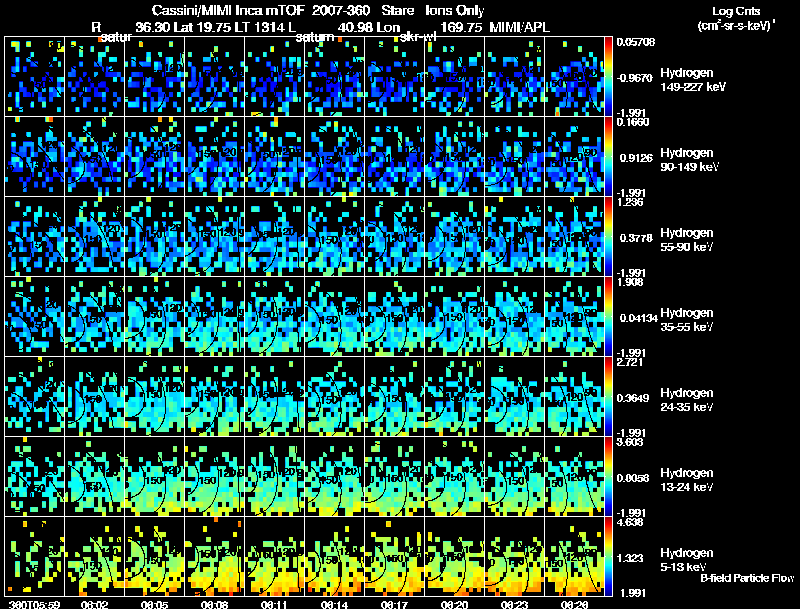Image resolution: width=800 pixels, height=609 pixels.
Task: Open the 90-149 keV panel at 06:20
Action: pyautogui.click(x=455, y=157)
